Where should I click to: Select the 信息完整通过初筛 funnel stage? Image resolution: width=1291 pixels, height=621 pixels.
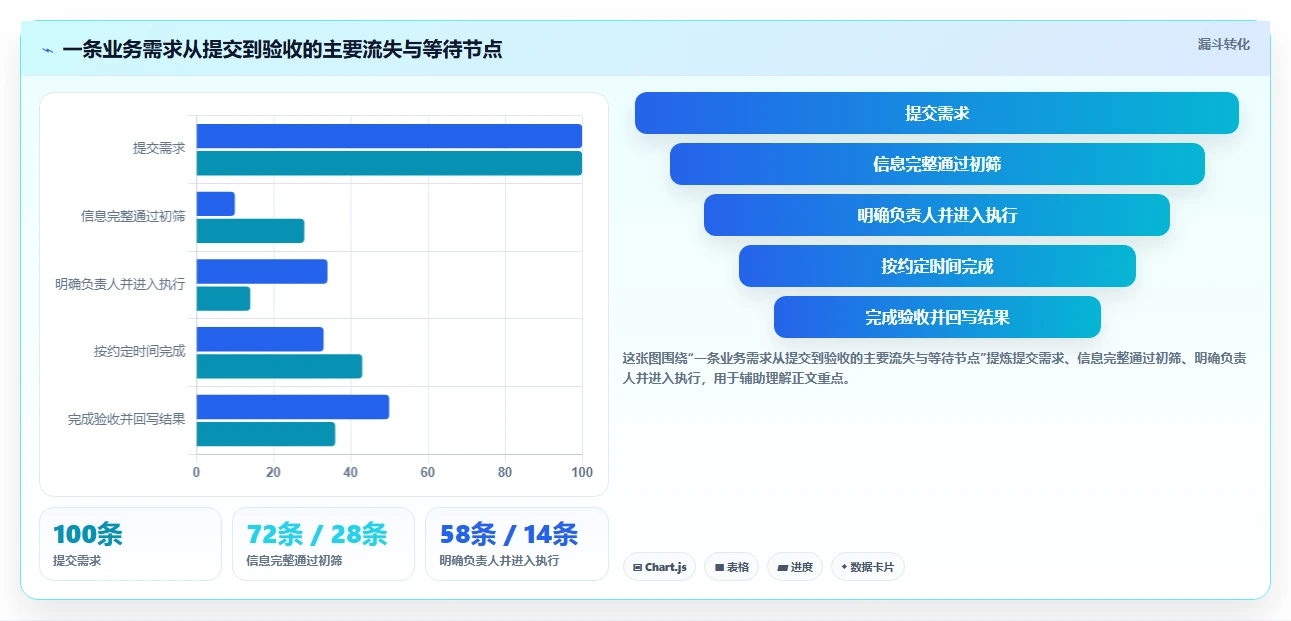[x=937, y=164]
